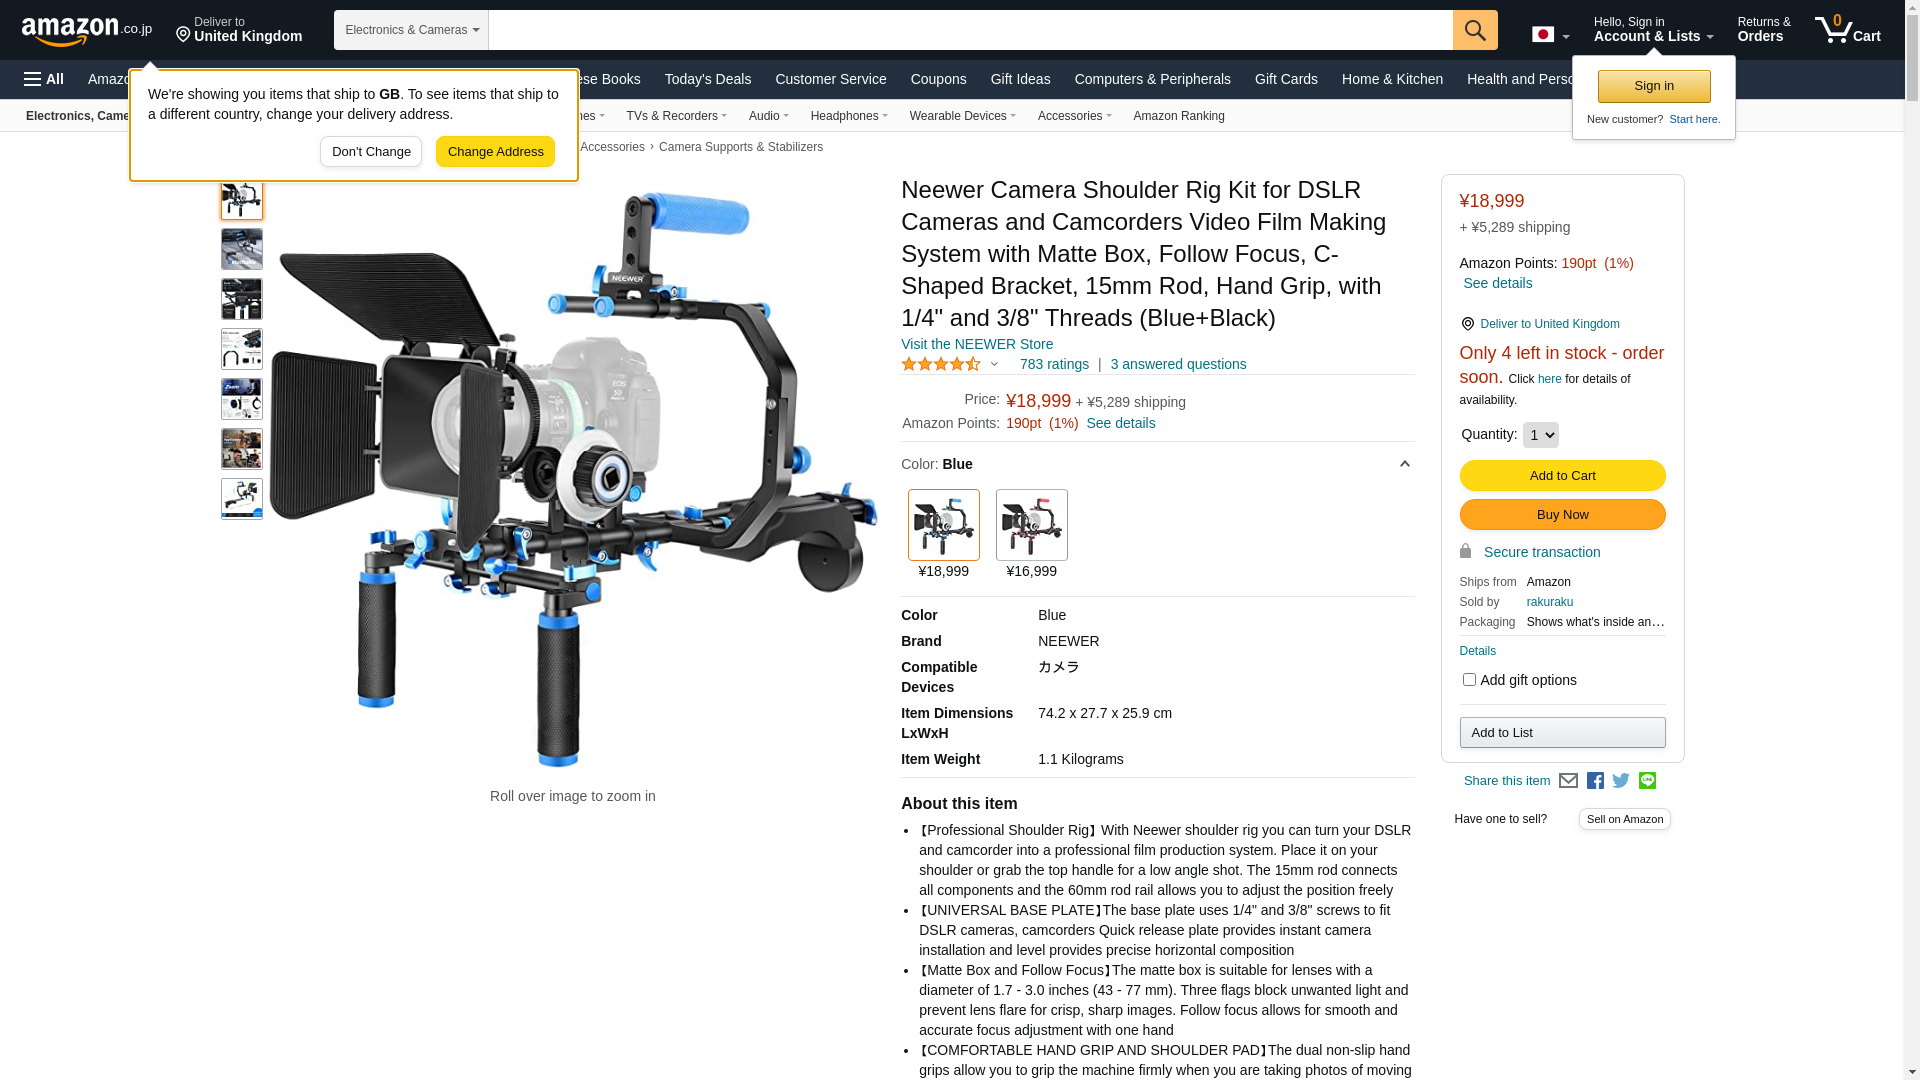The width and height of the screenshot is (1920, 1080).
Task: Share item on Facebook icon
Action: pos(1595,781)
